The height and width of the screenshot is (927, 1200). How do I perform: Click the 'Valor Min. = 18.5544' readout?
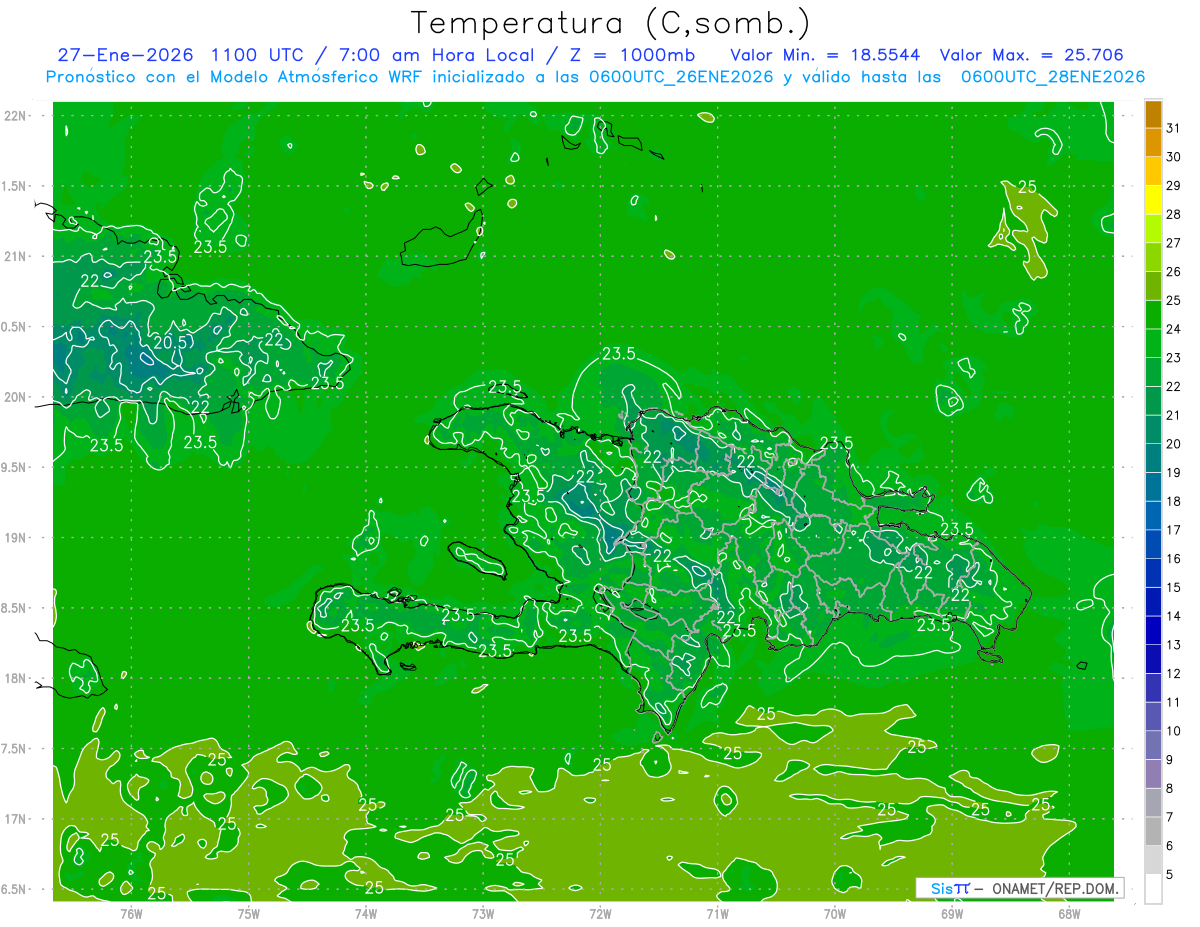pos(825,55)
